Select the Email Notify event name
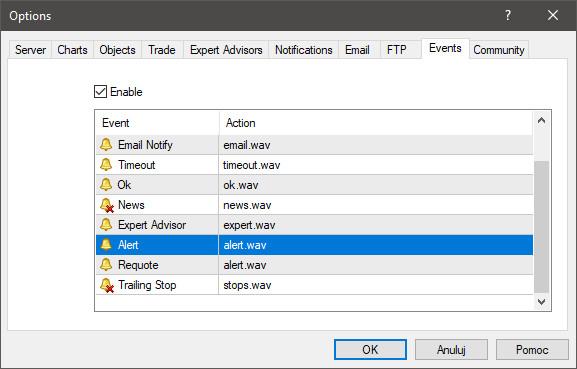577x369 pixels. click(x=145, y=145)
